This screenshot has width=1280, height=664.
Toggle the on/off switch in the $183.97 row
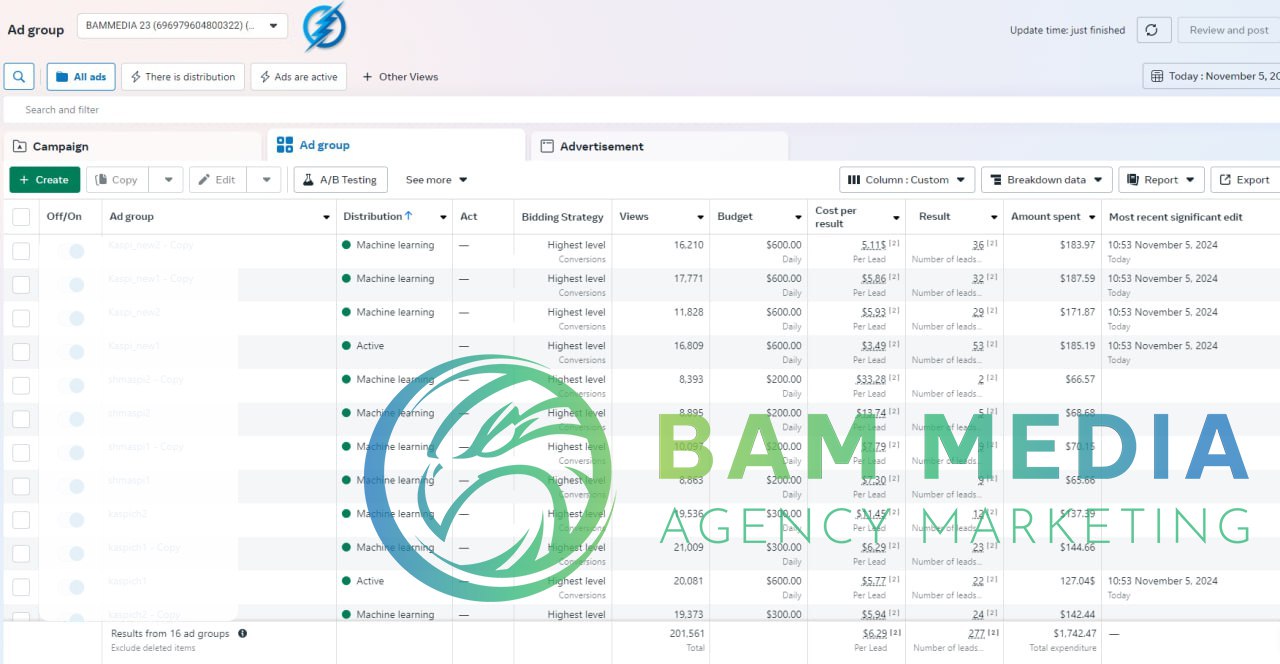(70, 251)
